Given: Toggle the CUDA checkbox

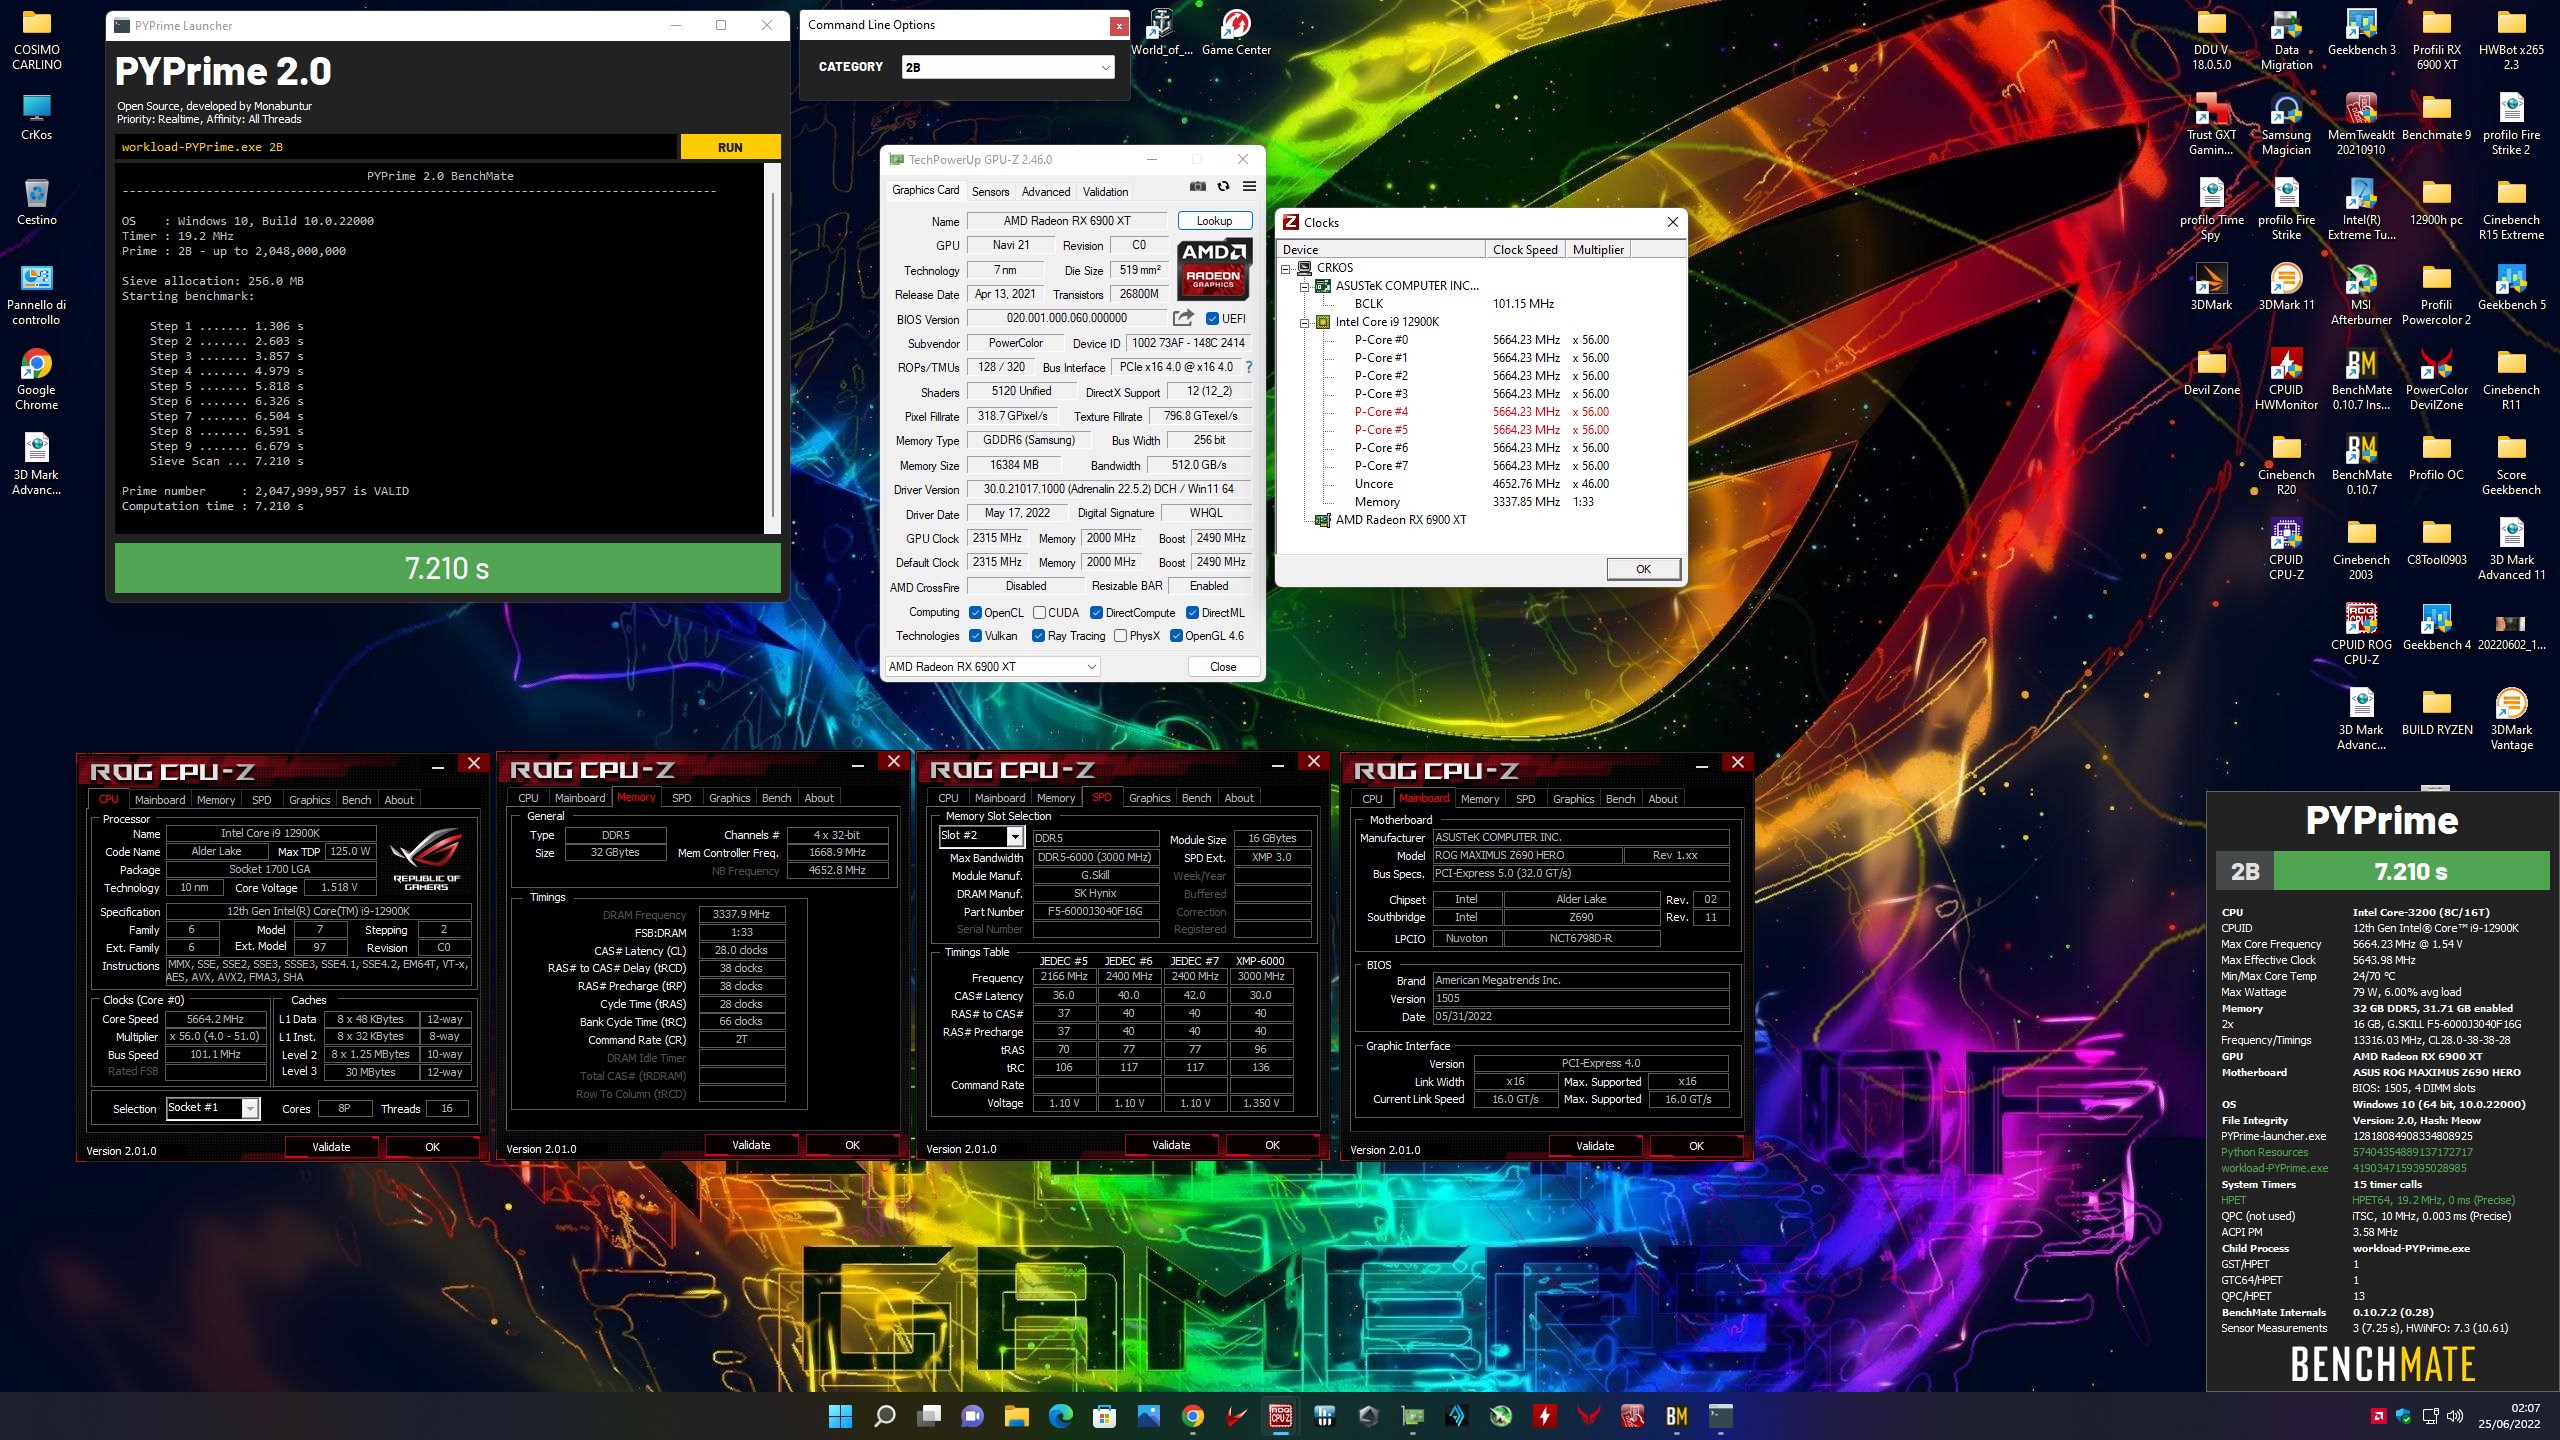Looking at the screenshot, I should [1039, 613].
